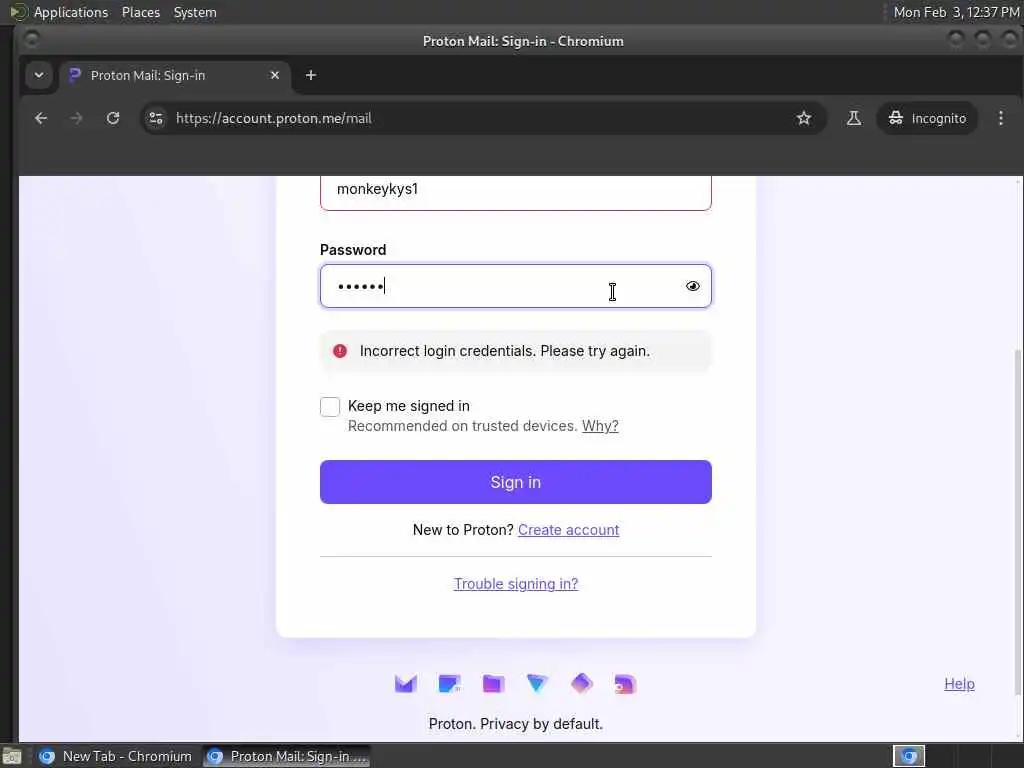Click the purple Sign in button
This screenshot has width=1024, height=768.
(515, 482)
